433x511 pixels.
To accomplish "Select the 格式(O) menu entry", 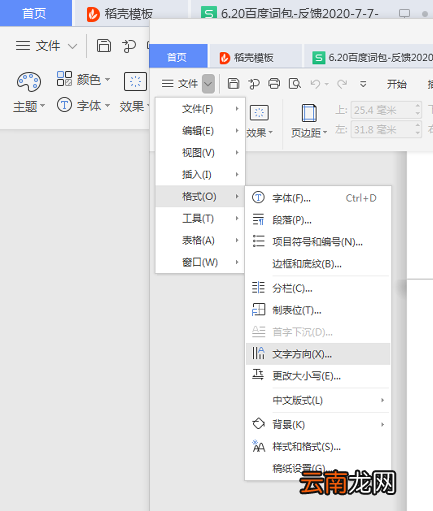I will [x=200, y=196].
